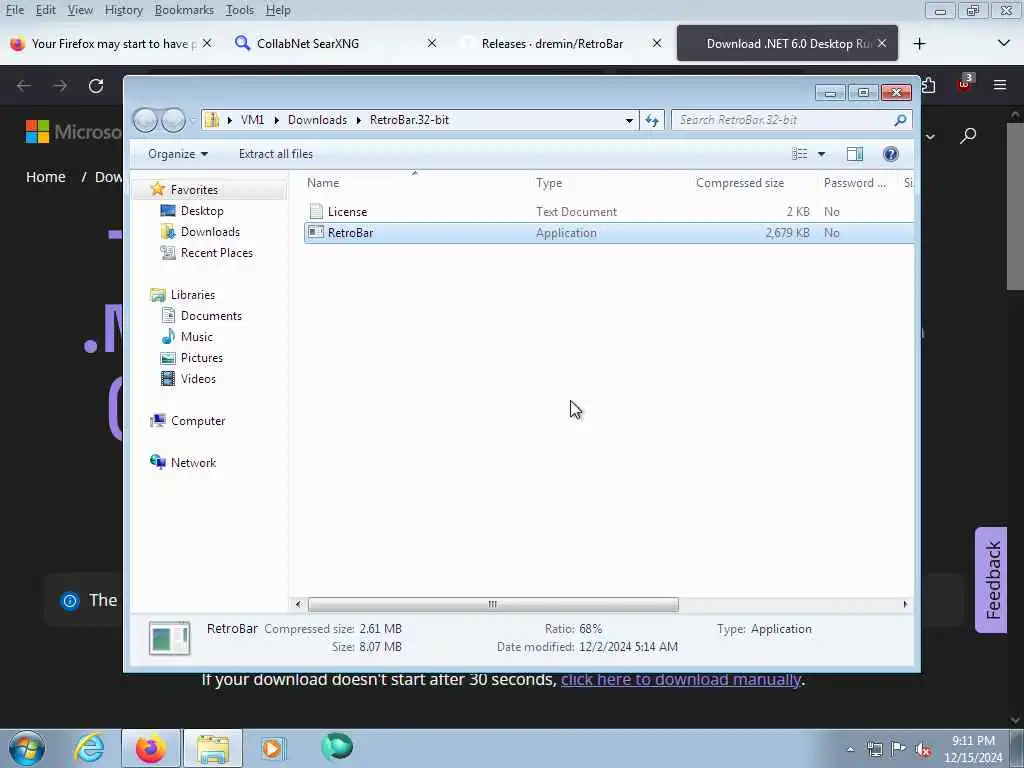
Task: Expand the arrow after Downloads in address bar
Action: tap(359, 120)
